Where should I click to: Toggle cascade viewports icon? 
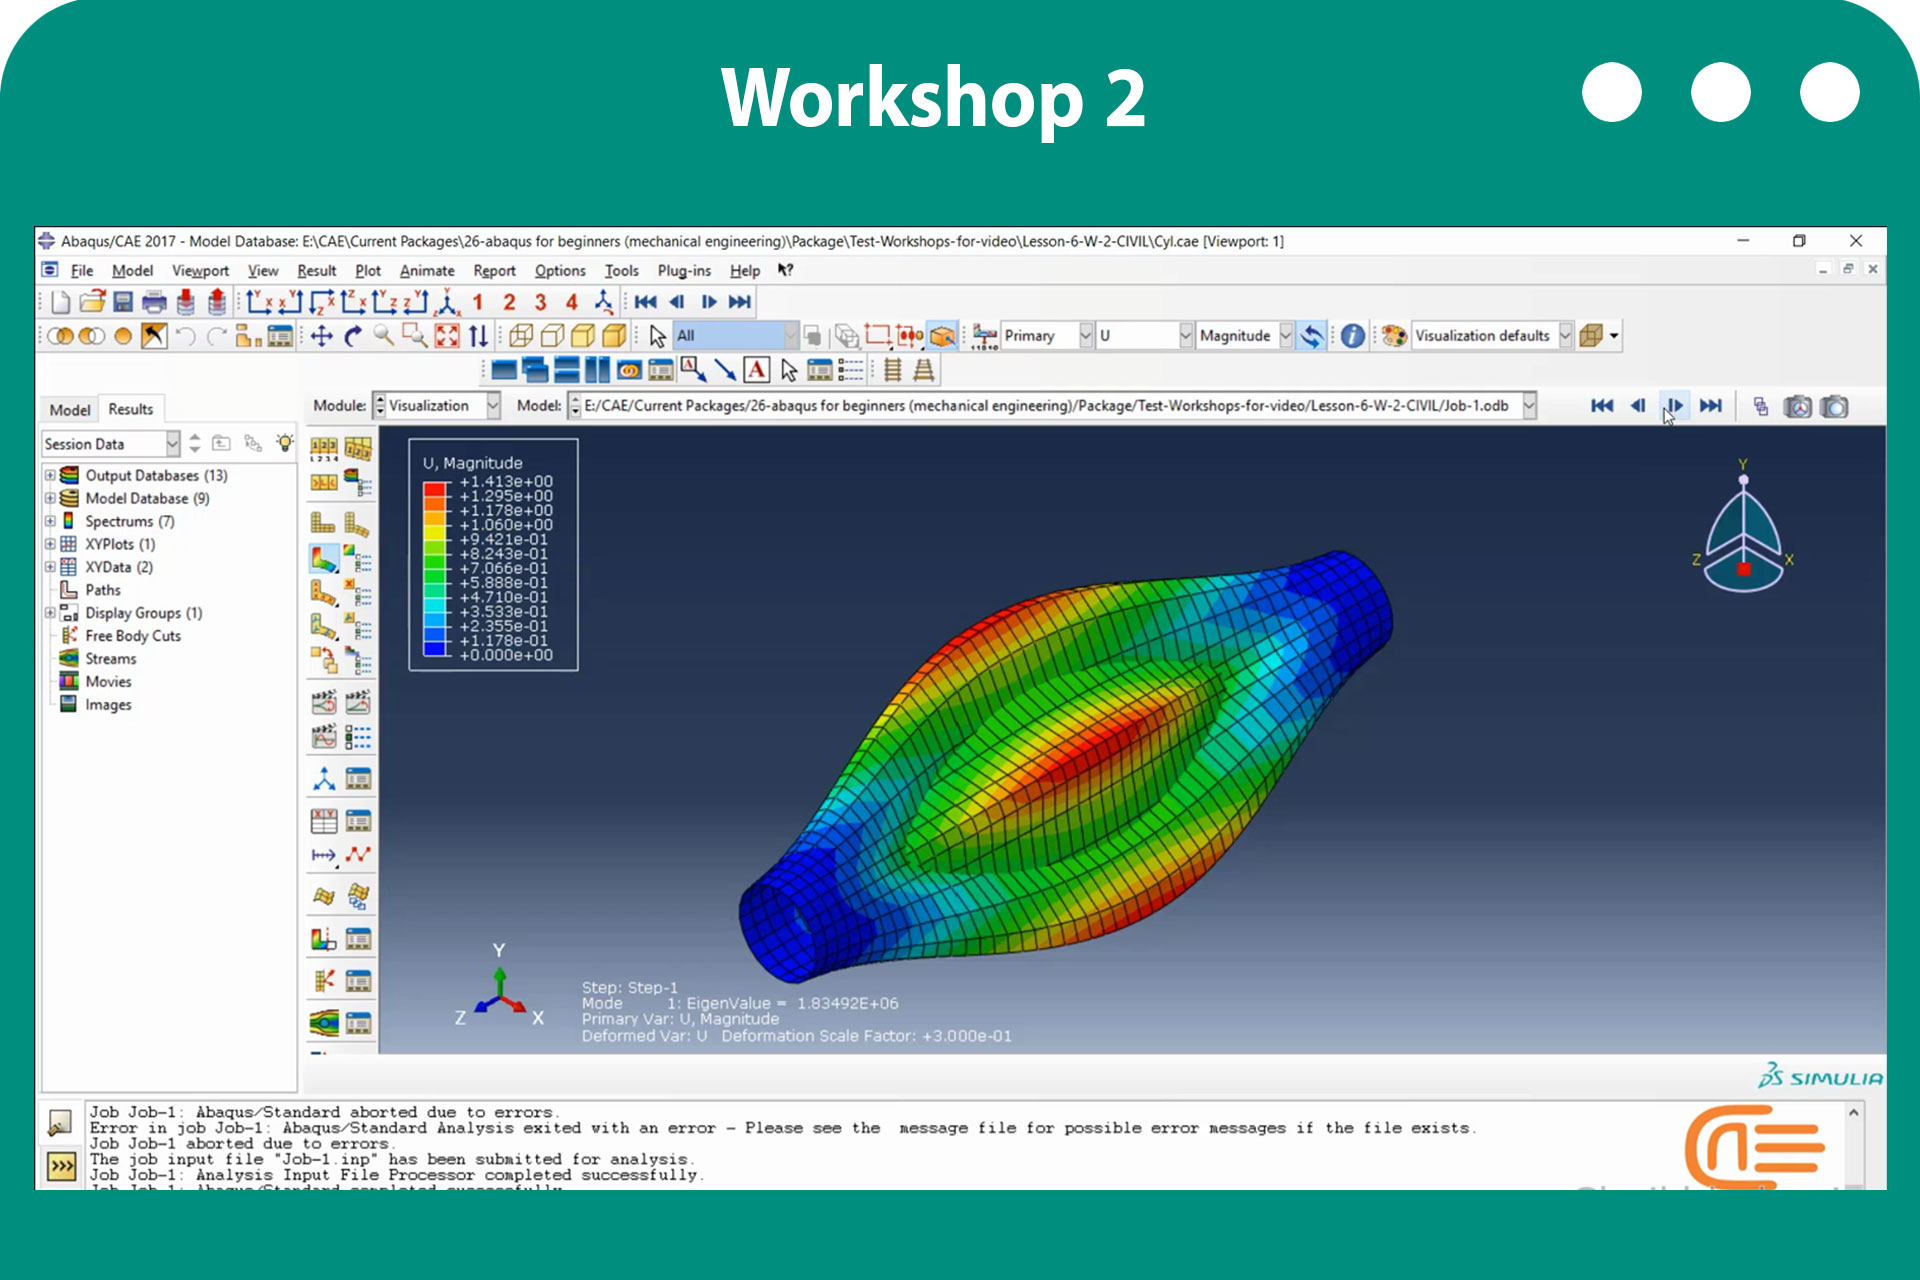coord(535,370)
